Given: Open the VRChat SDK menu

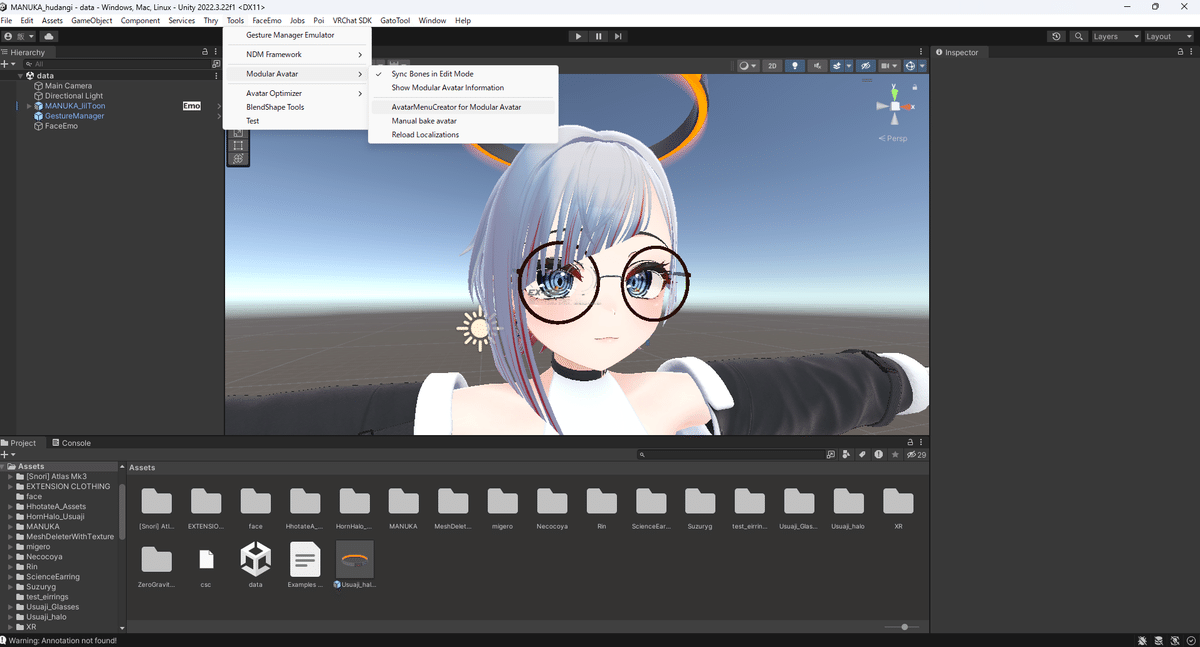Looking at the screenshot, I should tap(352, 20).
